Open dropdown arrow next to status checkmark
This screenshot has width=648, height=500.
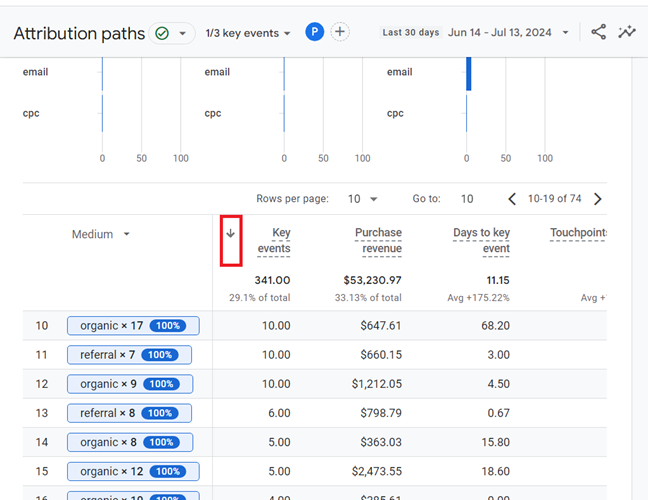point(182,33)
